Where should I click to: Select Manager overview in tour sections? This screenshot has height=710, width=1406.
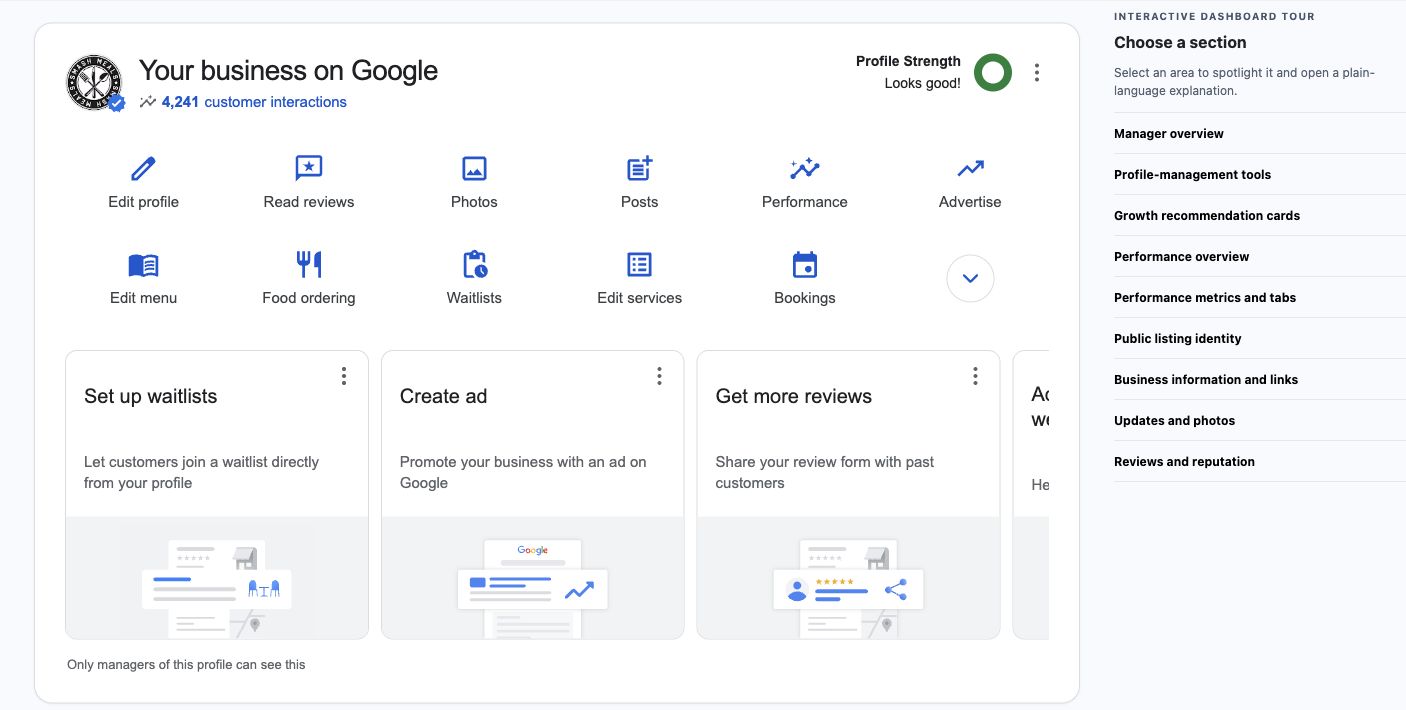pos(1260,133)
